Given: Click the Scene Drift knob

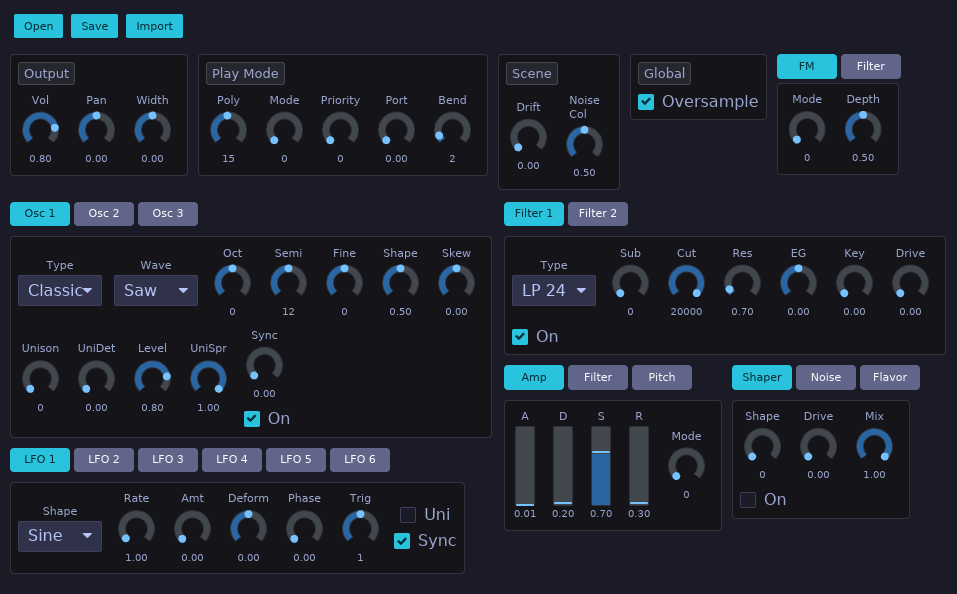Looking at the screenshot, I should pos(529,137).
